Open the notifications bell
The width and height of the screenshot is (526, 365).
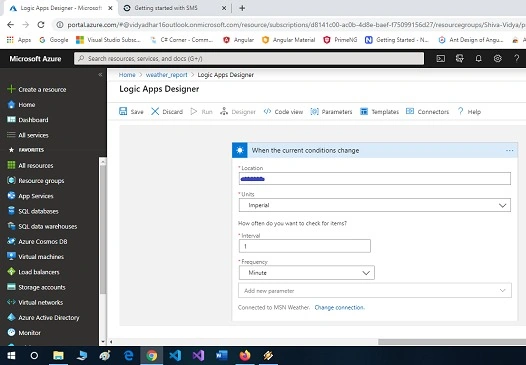click(x=479, y=58)
